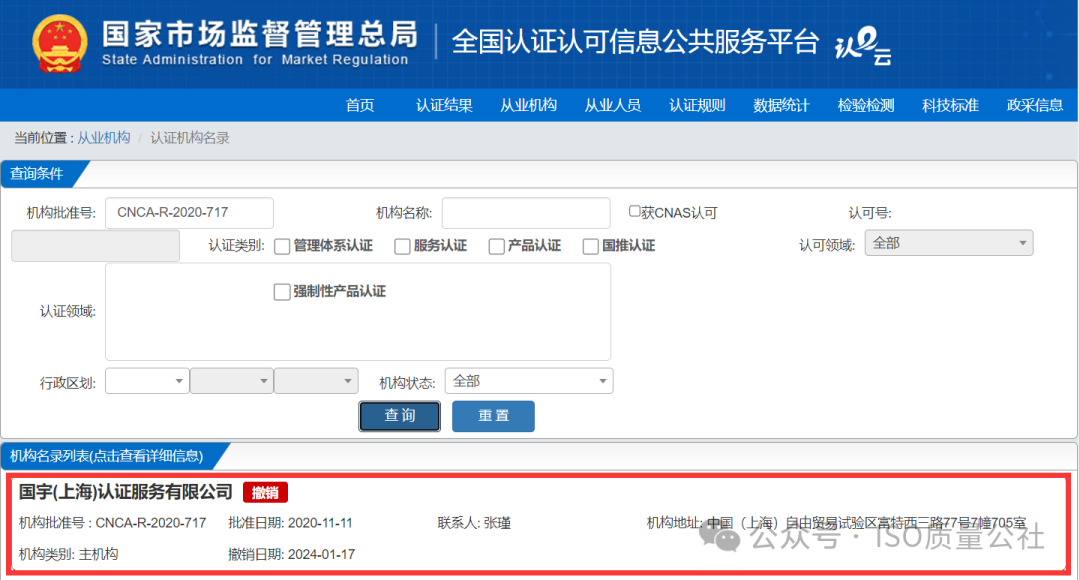This screenshot has width=1080, height=580.
Task: Tick the 强制性产品认证 checkbox
Action: tap(281, 292)
